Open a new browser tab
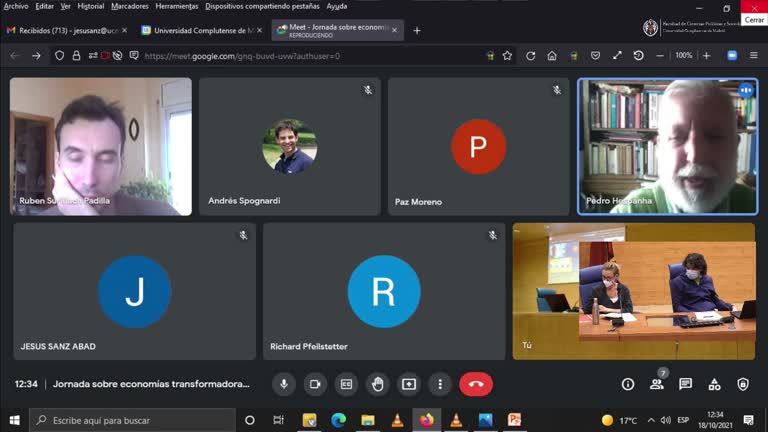This screenshot has width=768, height=432. point(417,30)
